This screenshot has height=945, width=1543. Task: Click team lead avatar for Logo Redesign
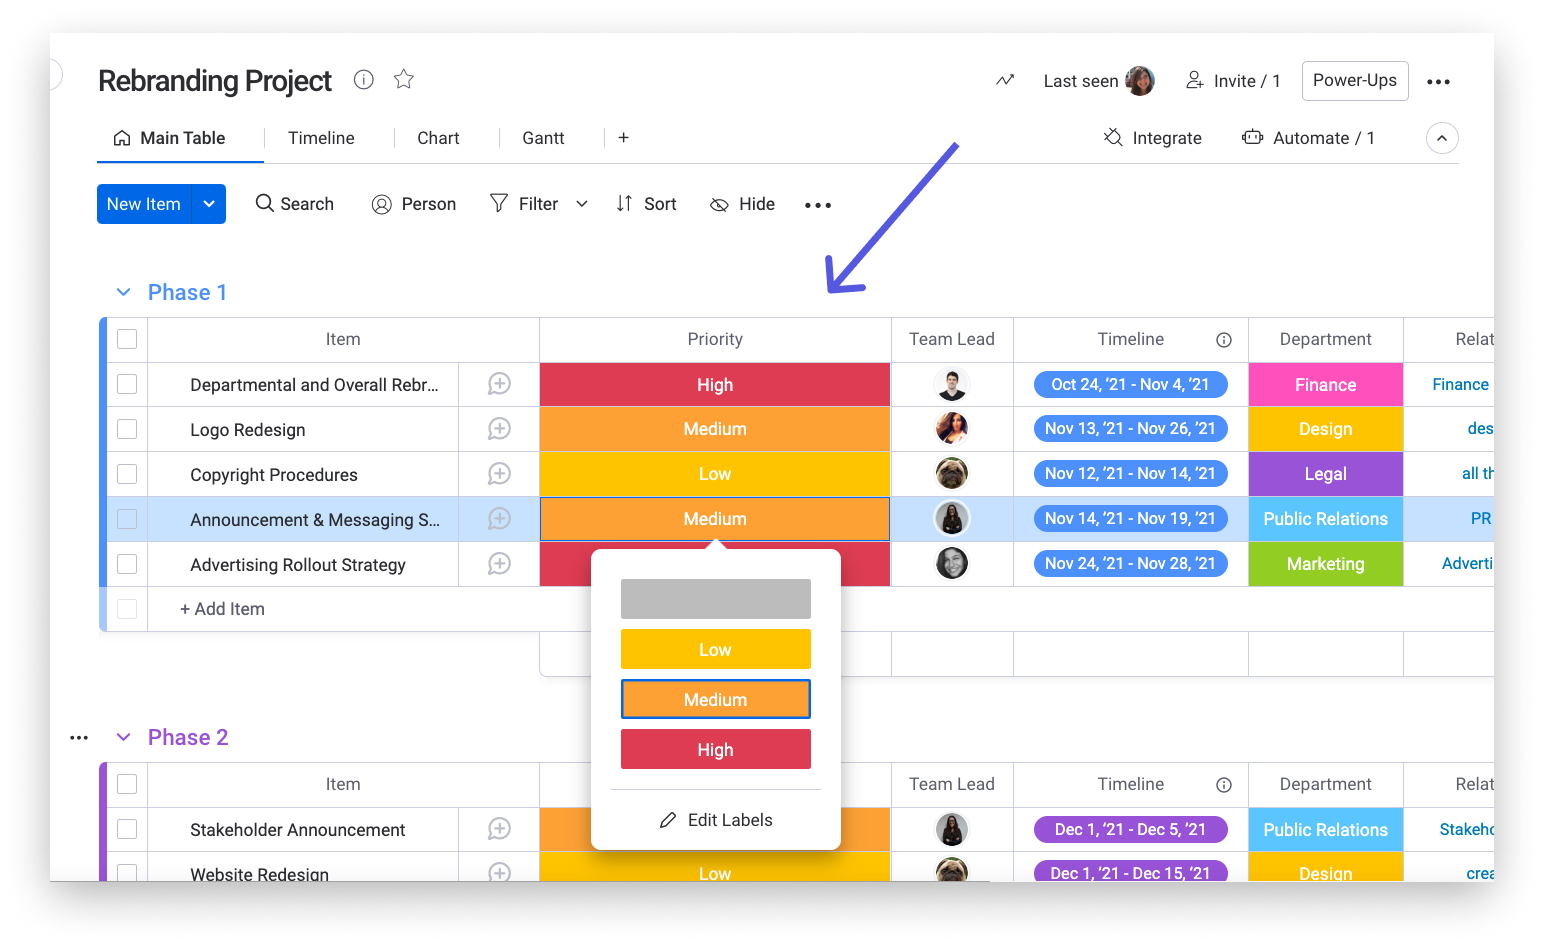click(x=952, y=428)
